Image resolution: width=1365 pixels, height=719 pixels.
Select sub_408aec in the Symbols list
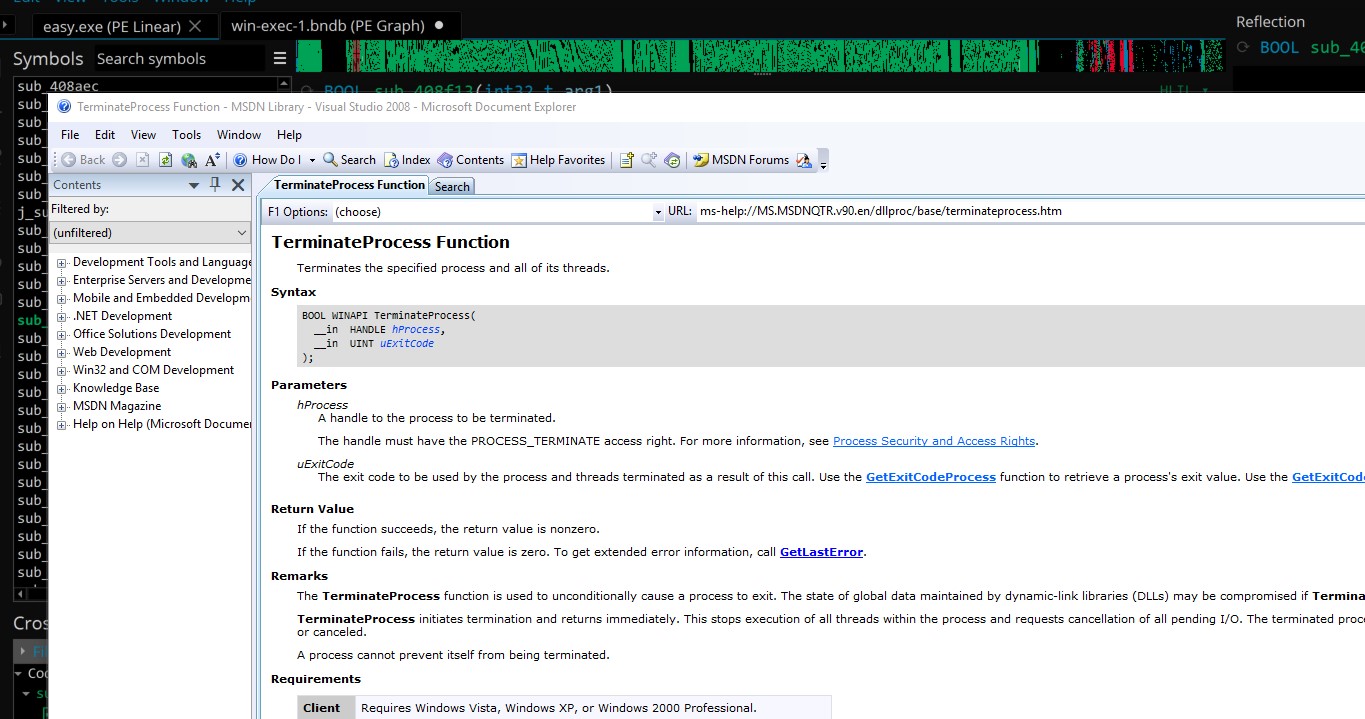pos(58,86)
